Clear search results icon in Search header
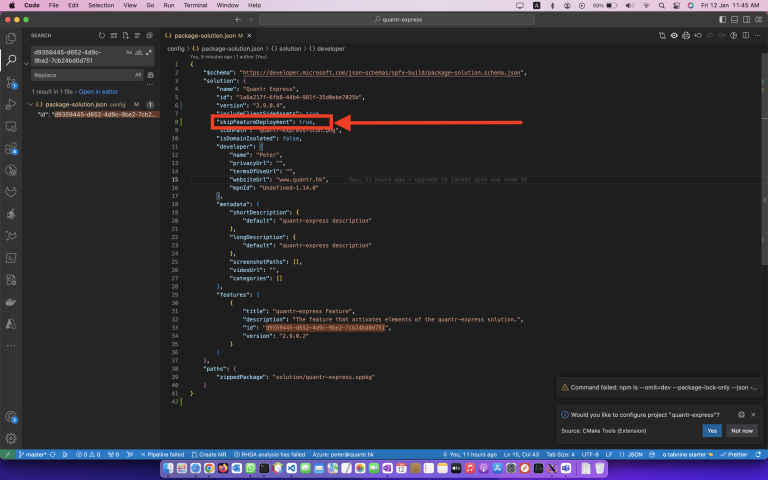This screenshot has width=768, height=480. [114, 35]
